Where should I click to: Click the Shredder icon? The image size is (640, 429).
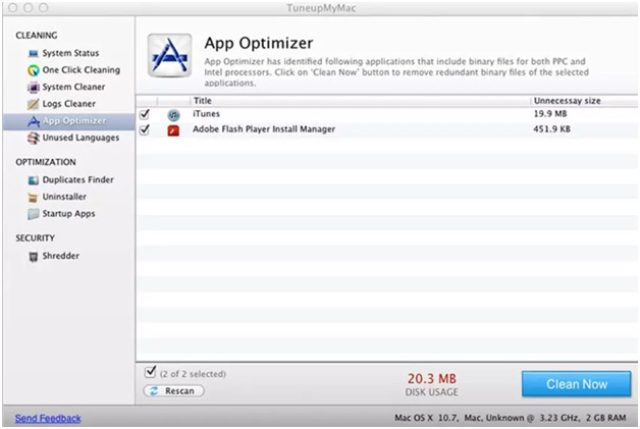coord(33,256)
